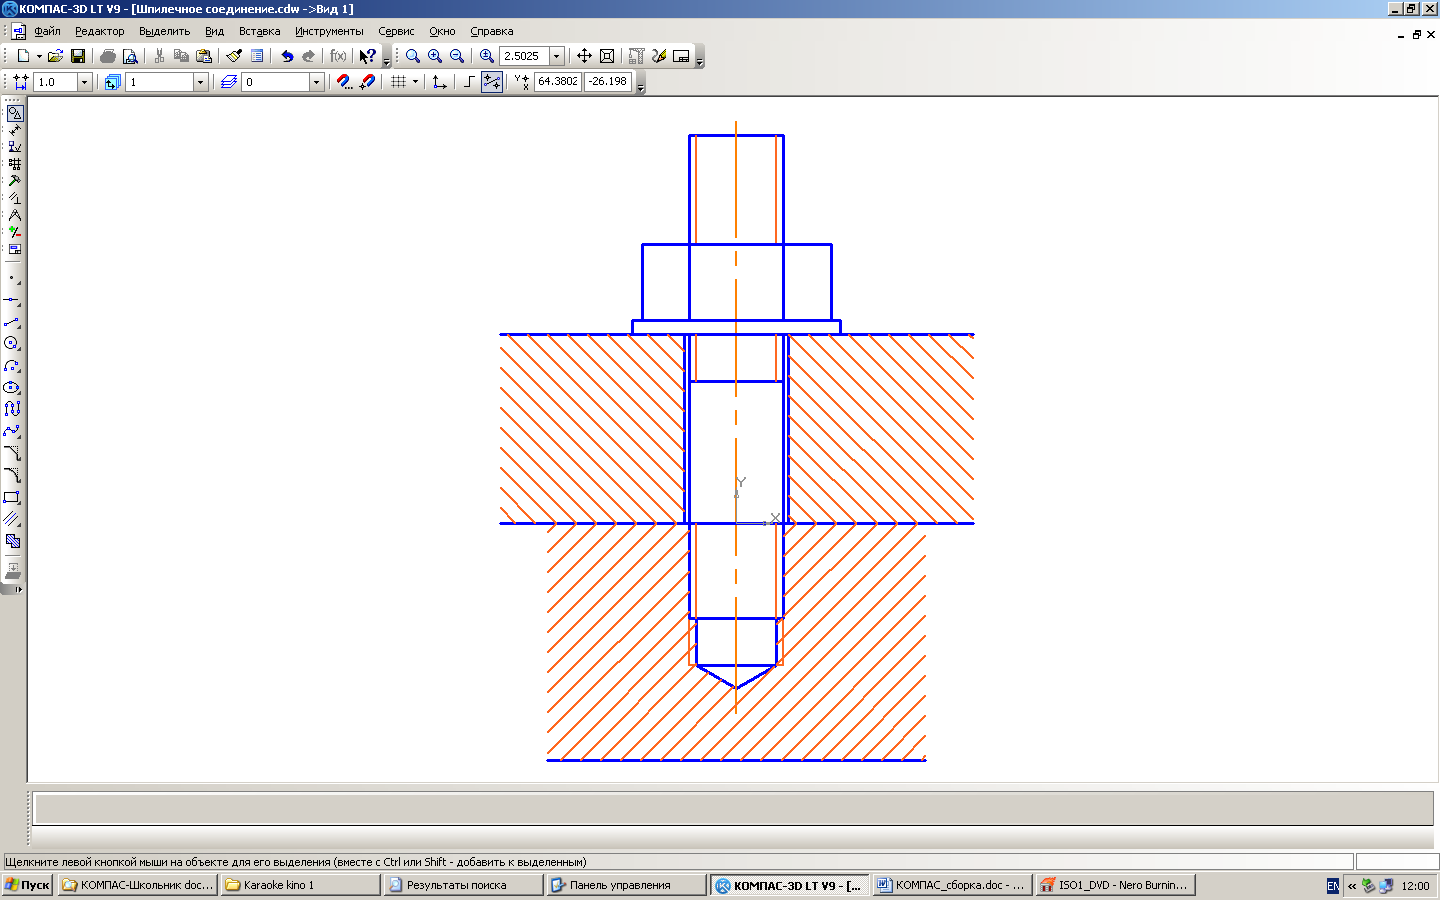Screen dimensions: 1440x900
Task: Open the Инструменты menu
Action: click(329, 31)
